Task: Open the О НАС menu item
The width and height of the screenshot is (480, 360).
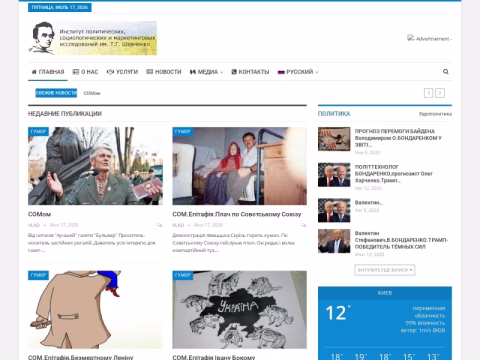Action: tap(85, 72)
